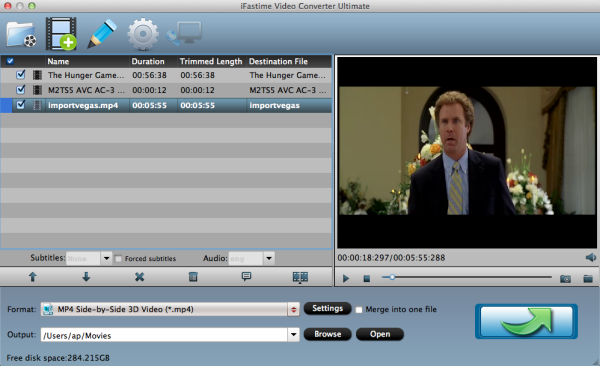Select the M2TS5 AVC AC-3 file name
Screen dimensions: 600x366
[86, 90]
